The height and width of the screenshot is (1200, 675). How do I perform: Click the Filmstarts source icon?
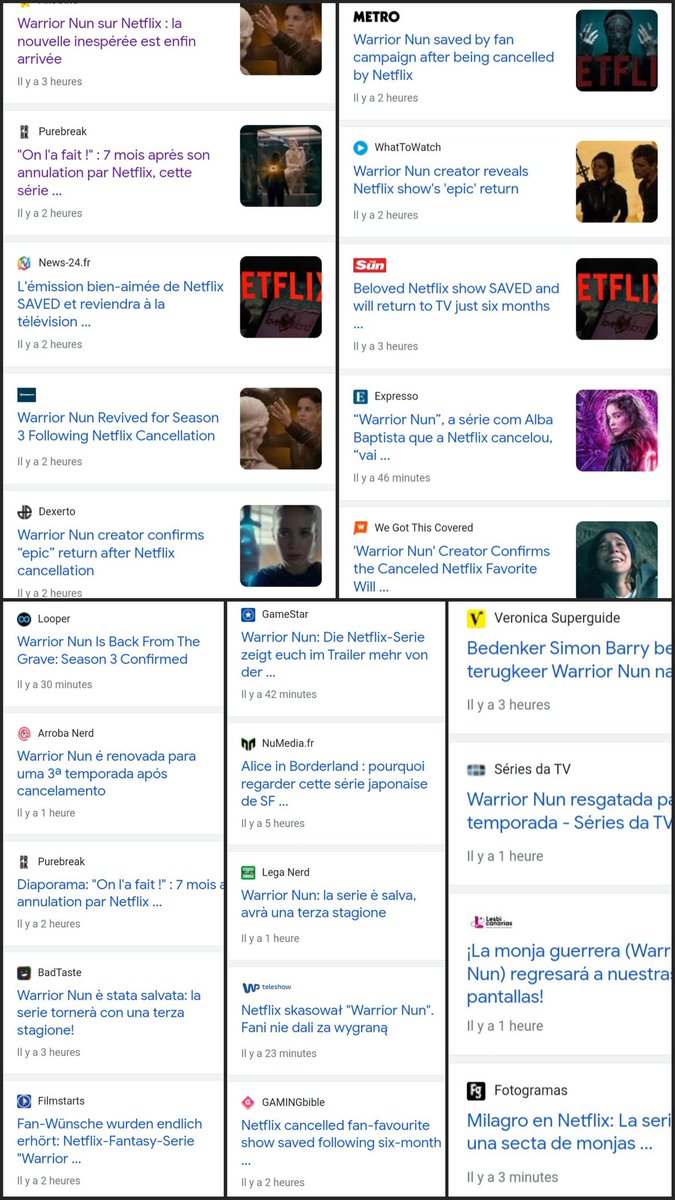pos(25,1101)
